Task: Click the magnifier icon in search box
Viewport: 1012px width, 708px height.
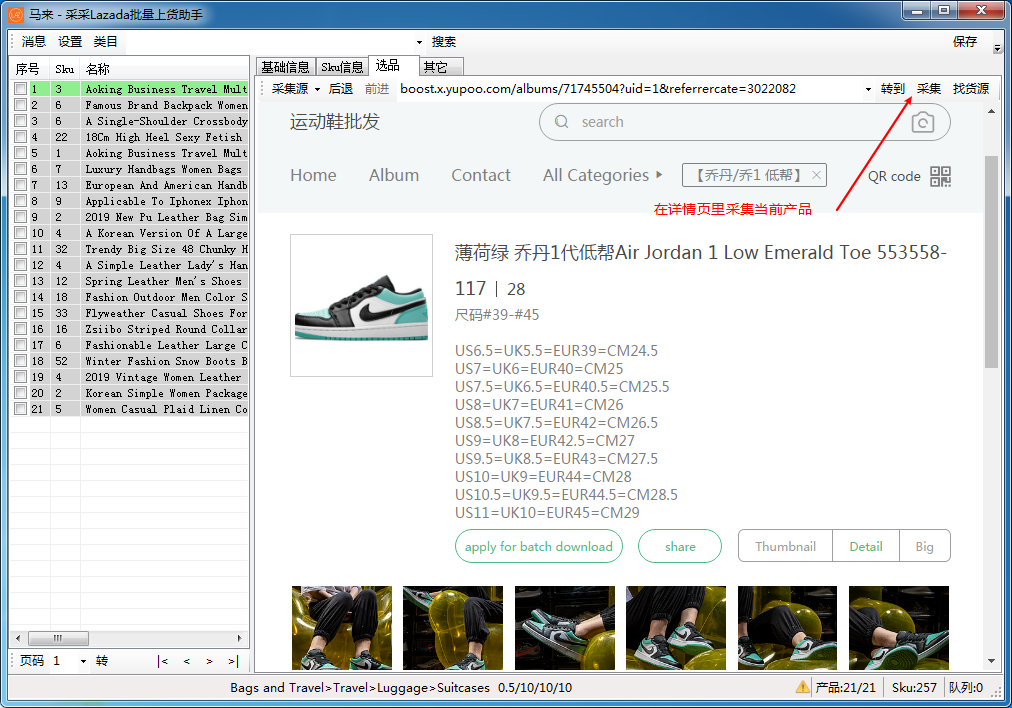Action: pos(562,121)
